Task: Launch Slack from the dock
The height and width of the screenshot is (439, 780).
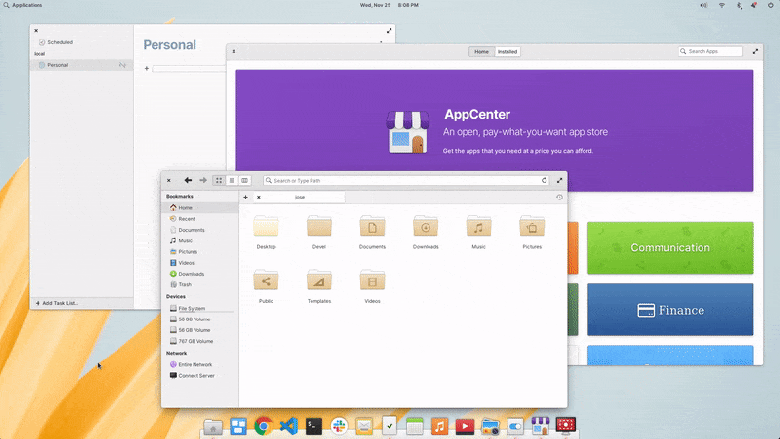Action: point(339,426)
